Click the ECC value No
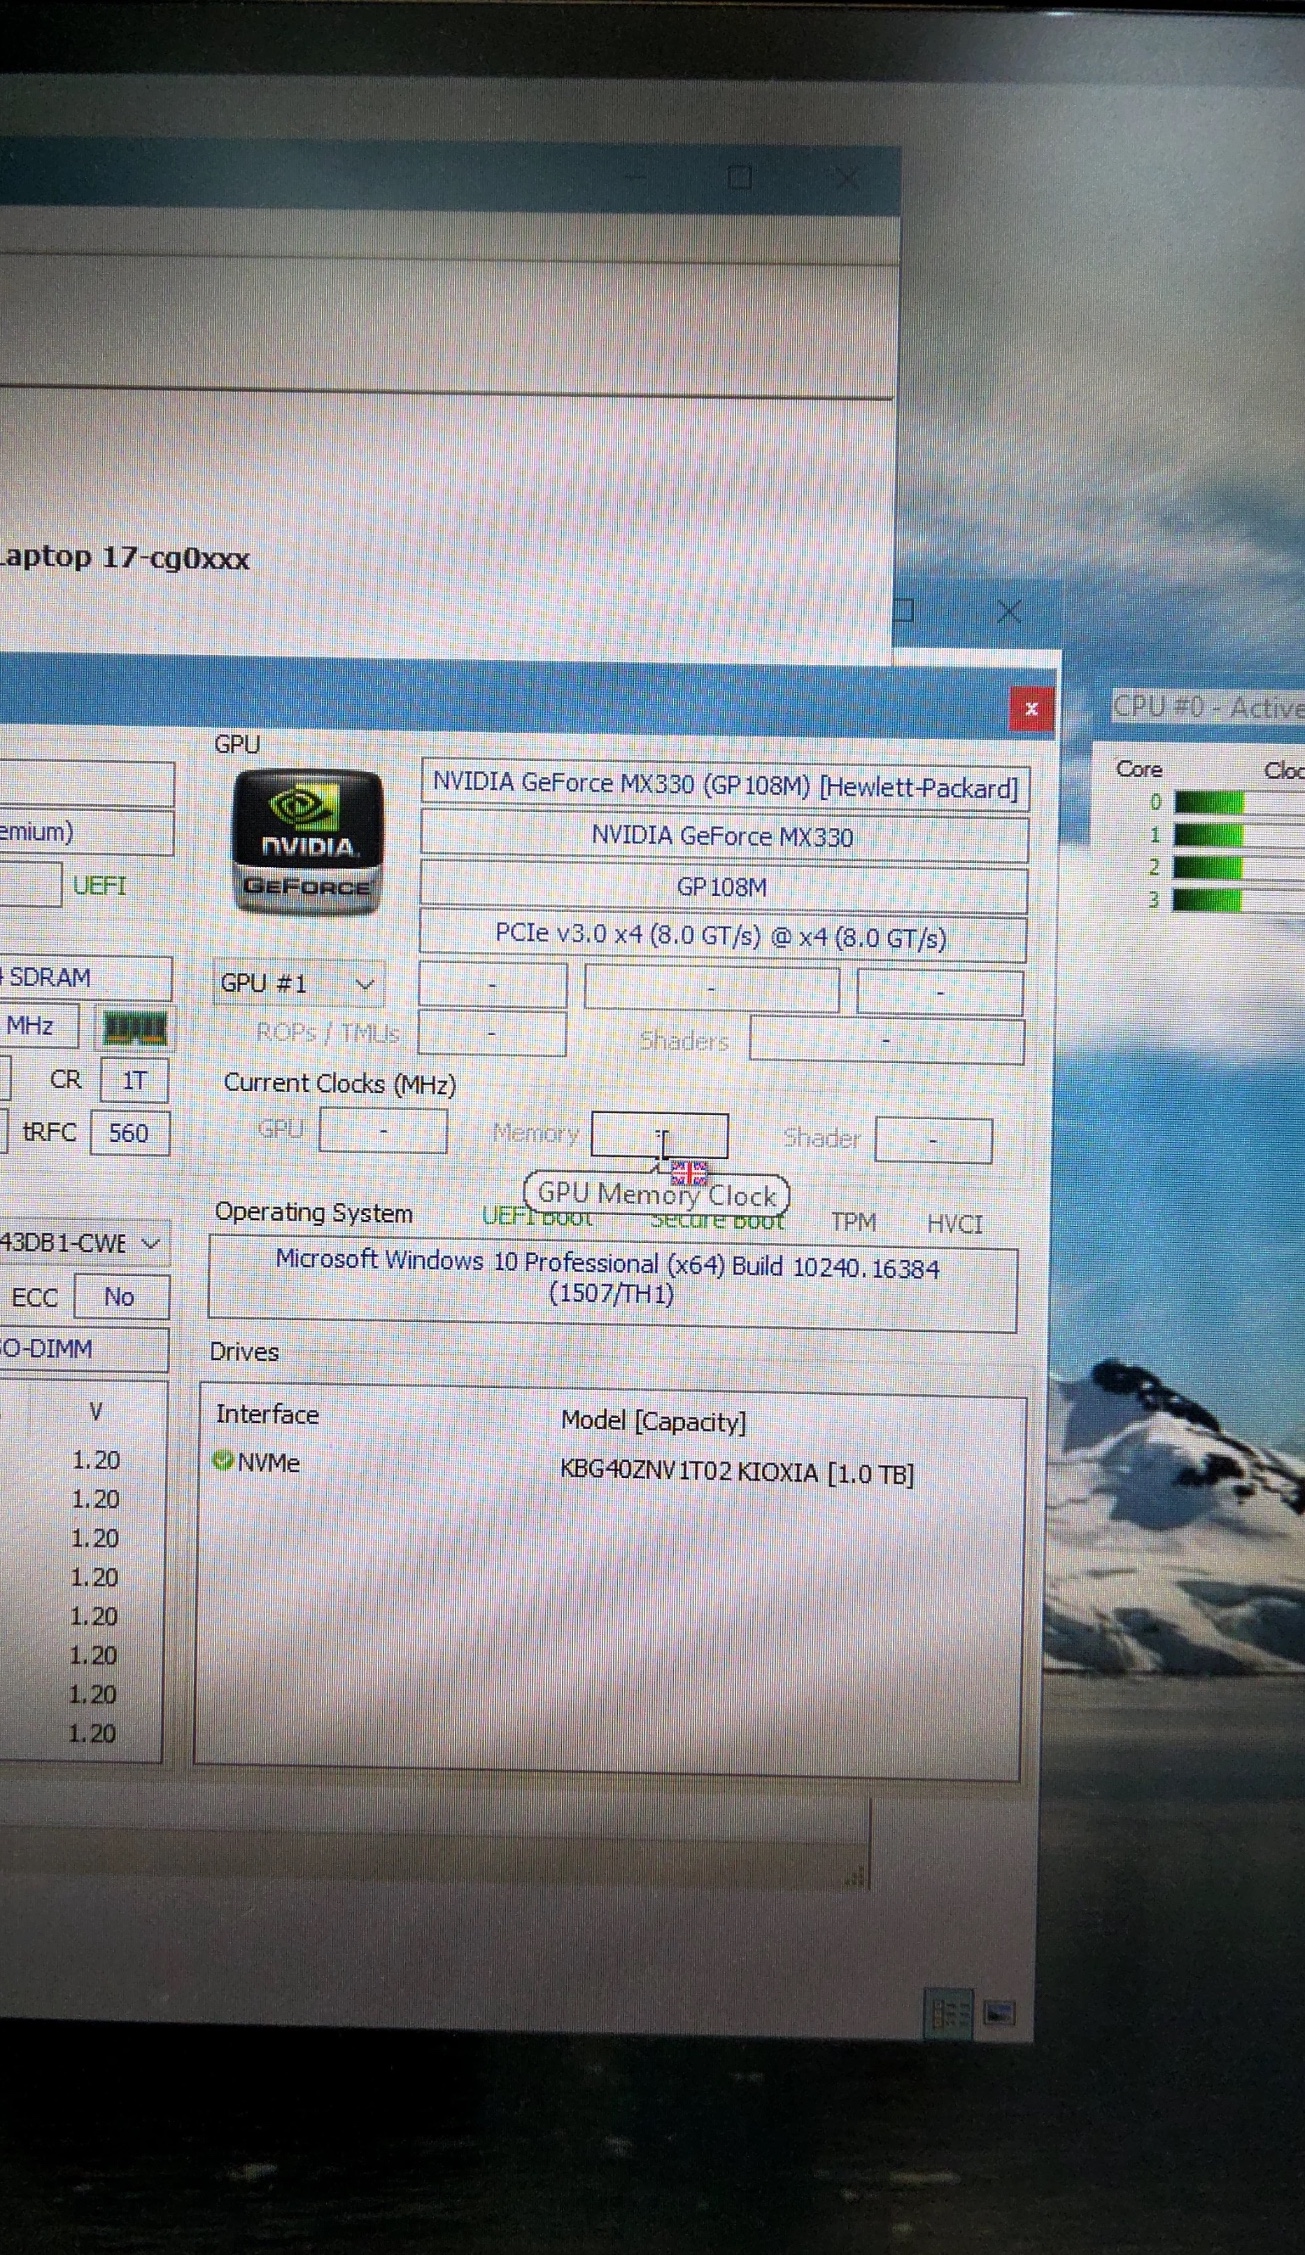 pos(119,1297)
